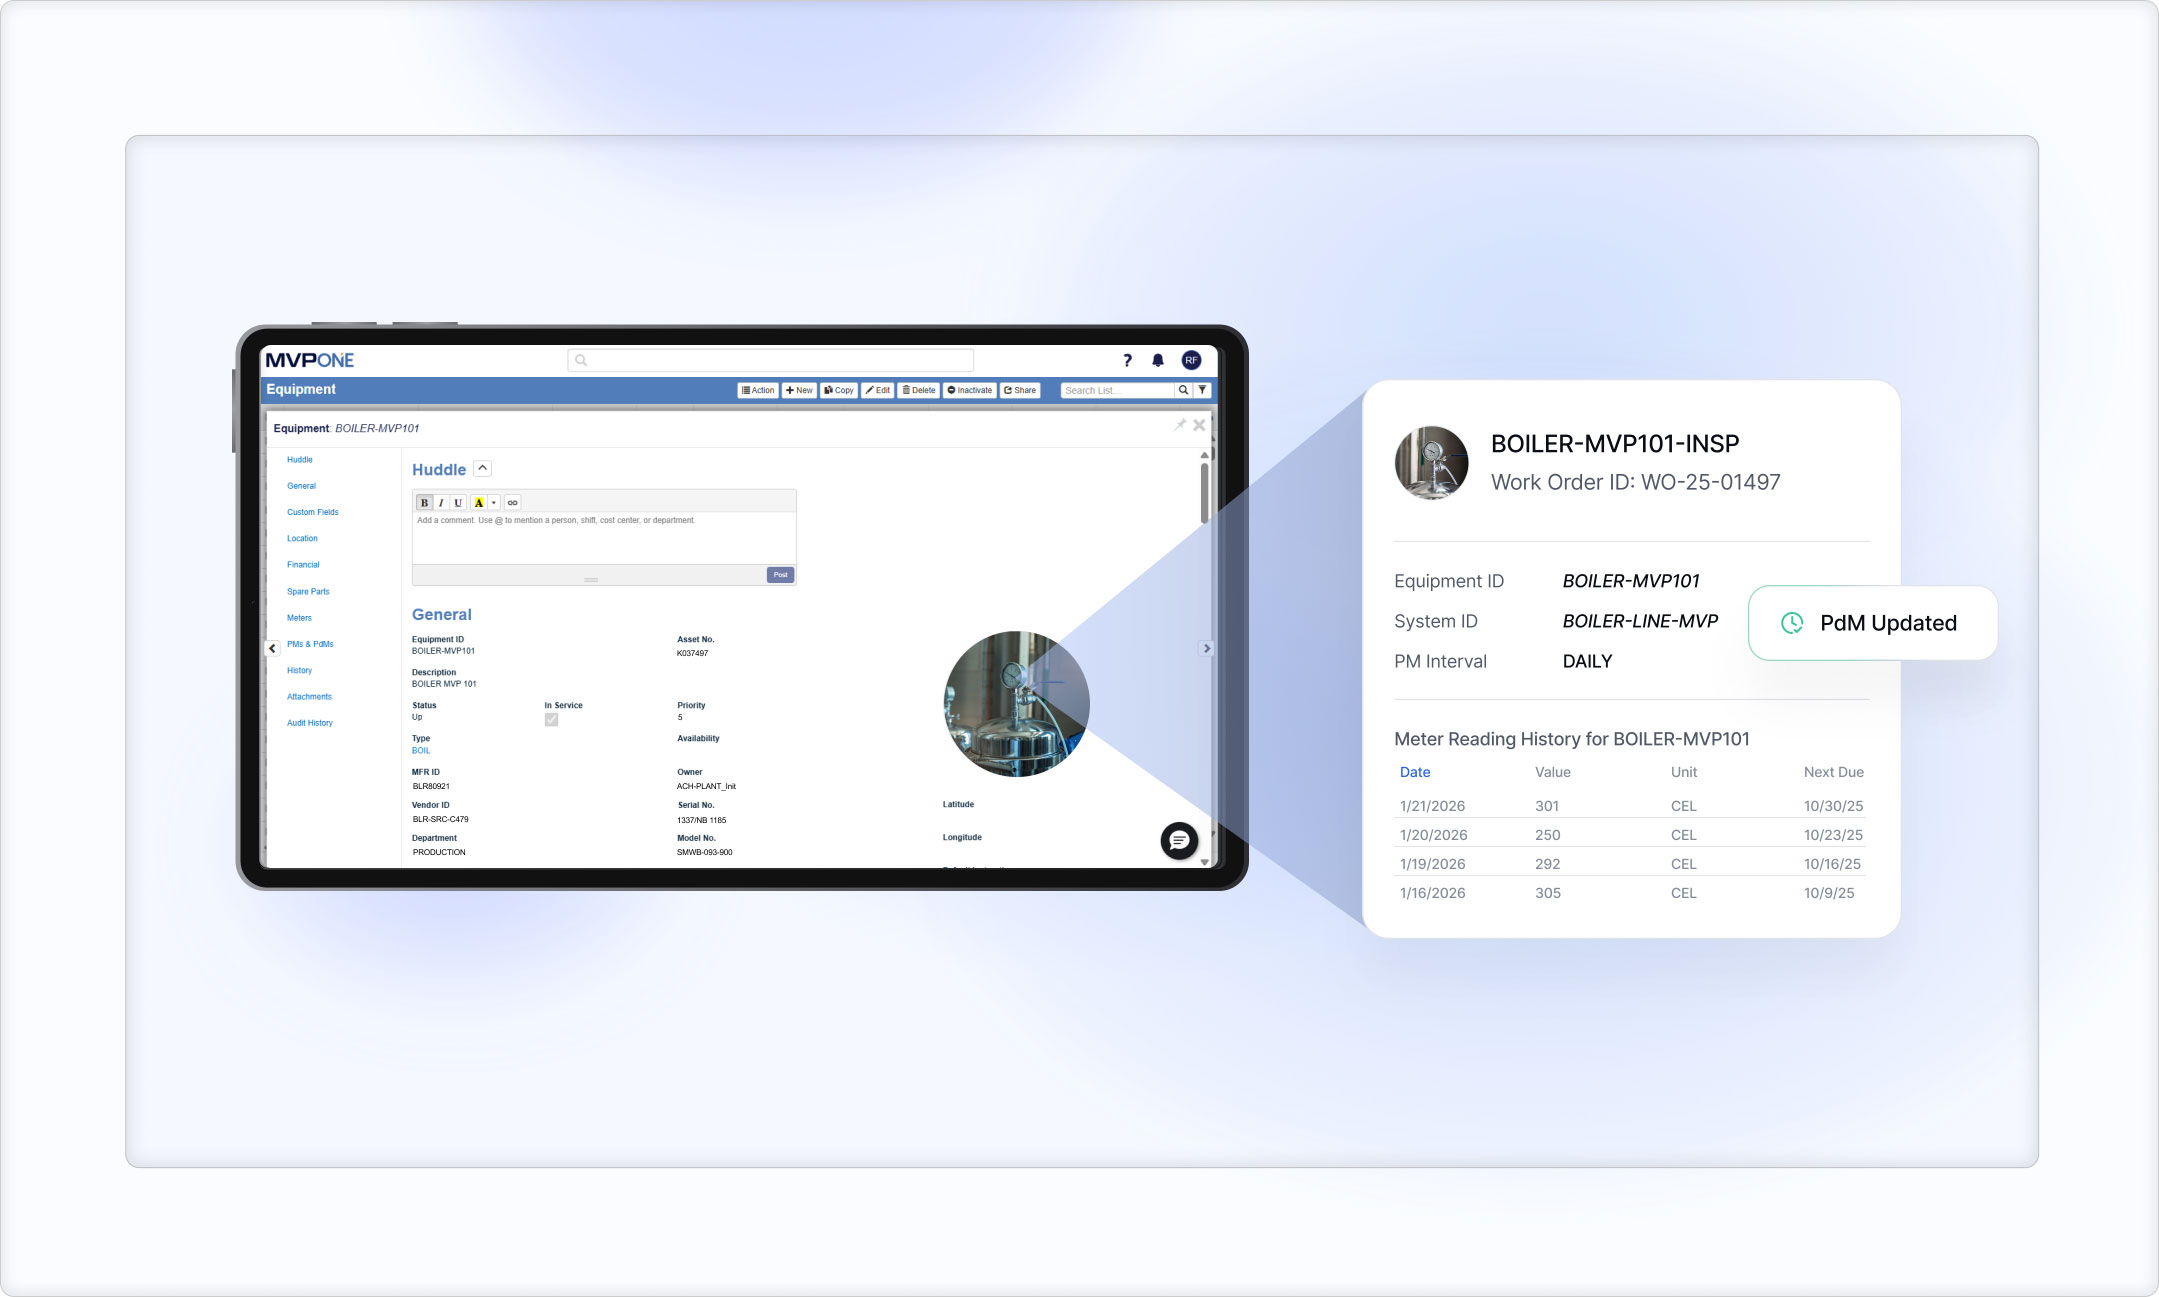Pin the Equipment detail panel
Screen dimensions: 2159x1297
(1180, 425)
